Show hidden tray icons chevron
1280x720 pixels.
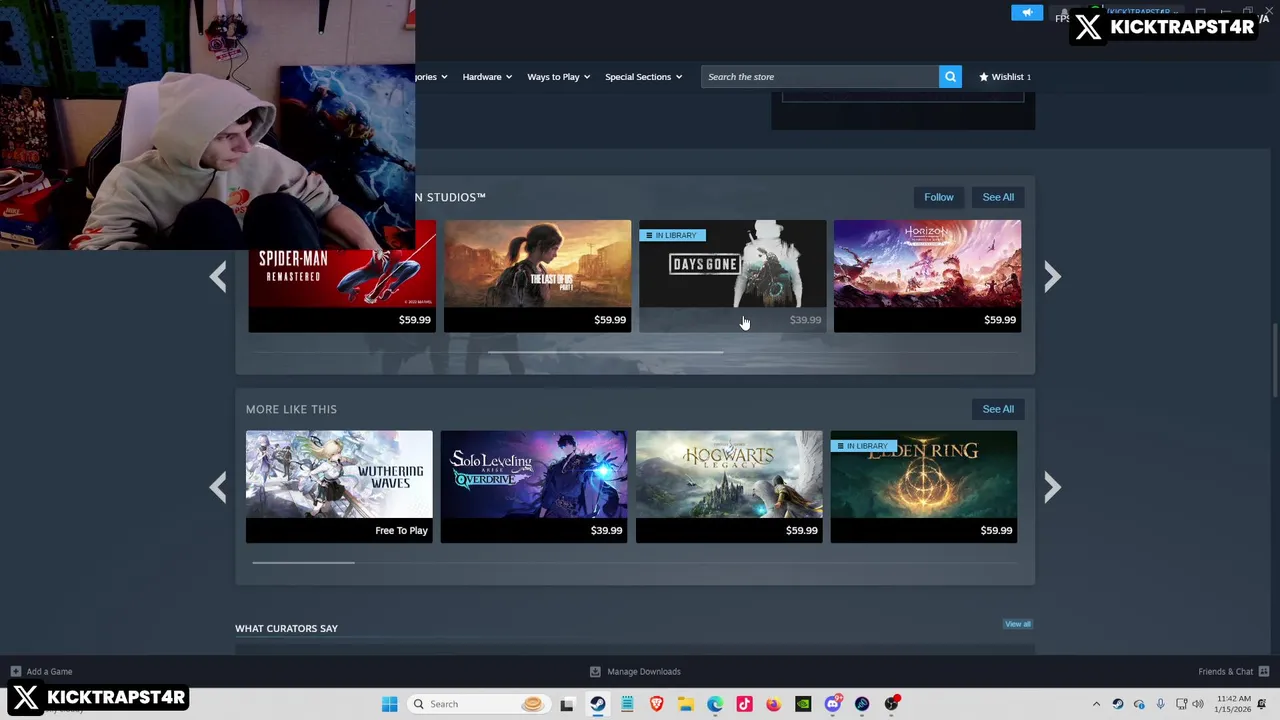pyautogui.click(x=1096, y=704)
